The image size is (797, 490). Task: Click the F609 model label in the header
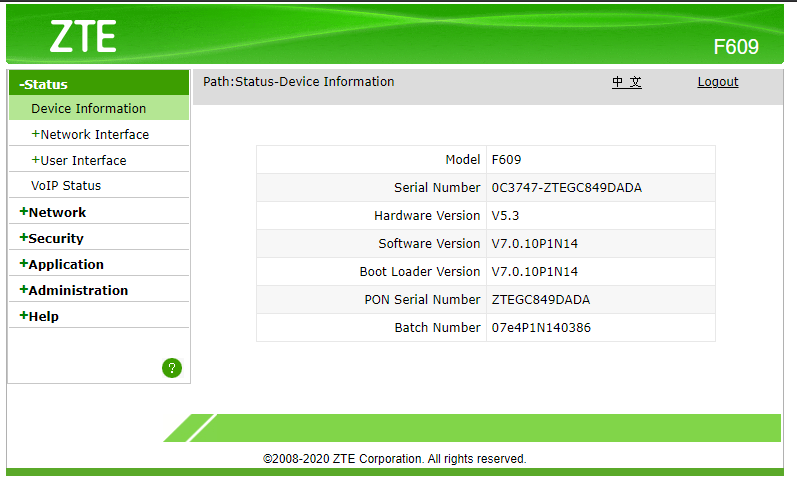pos(735,47)
